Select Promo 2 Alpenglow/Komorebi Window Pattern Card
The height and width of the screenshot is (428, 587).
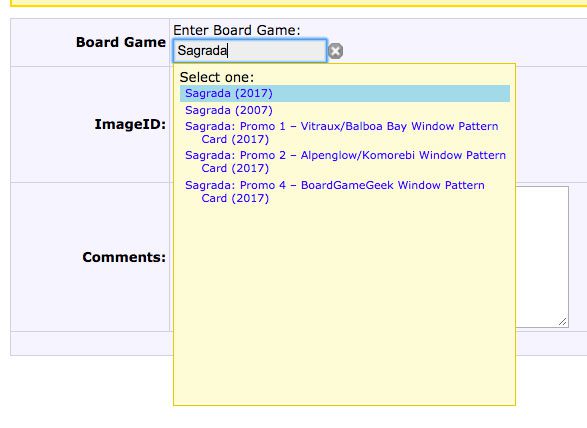pos(345,162)
